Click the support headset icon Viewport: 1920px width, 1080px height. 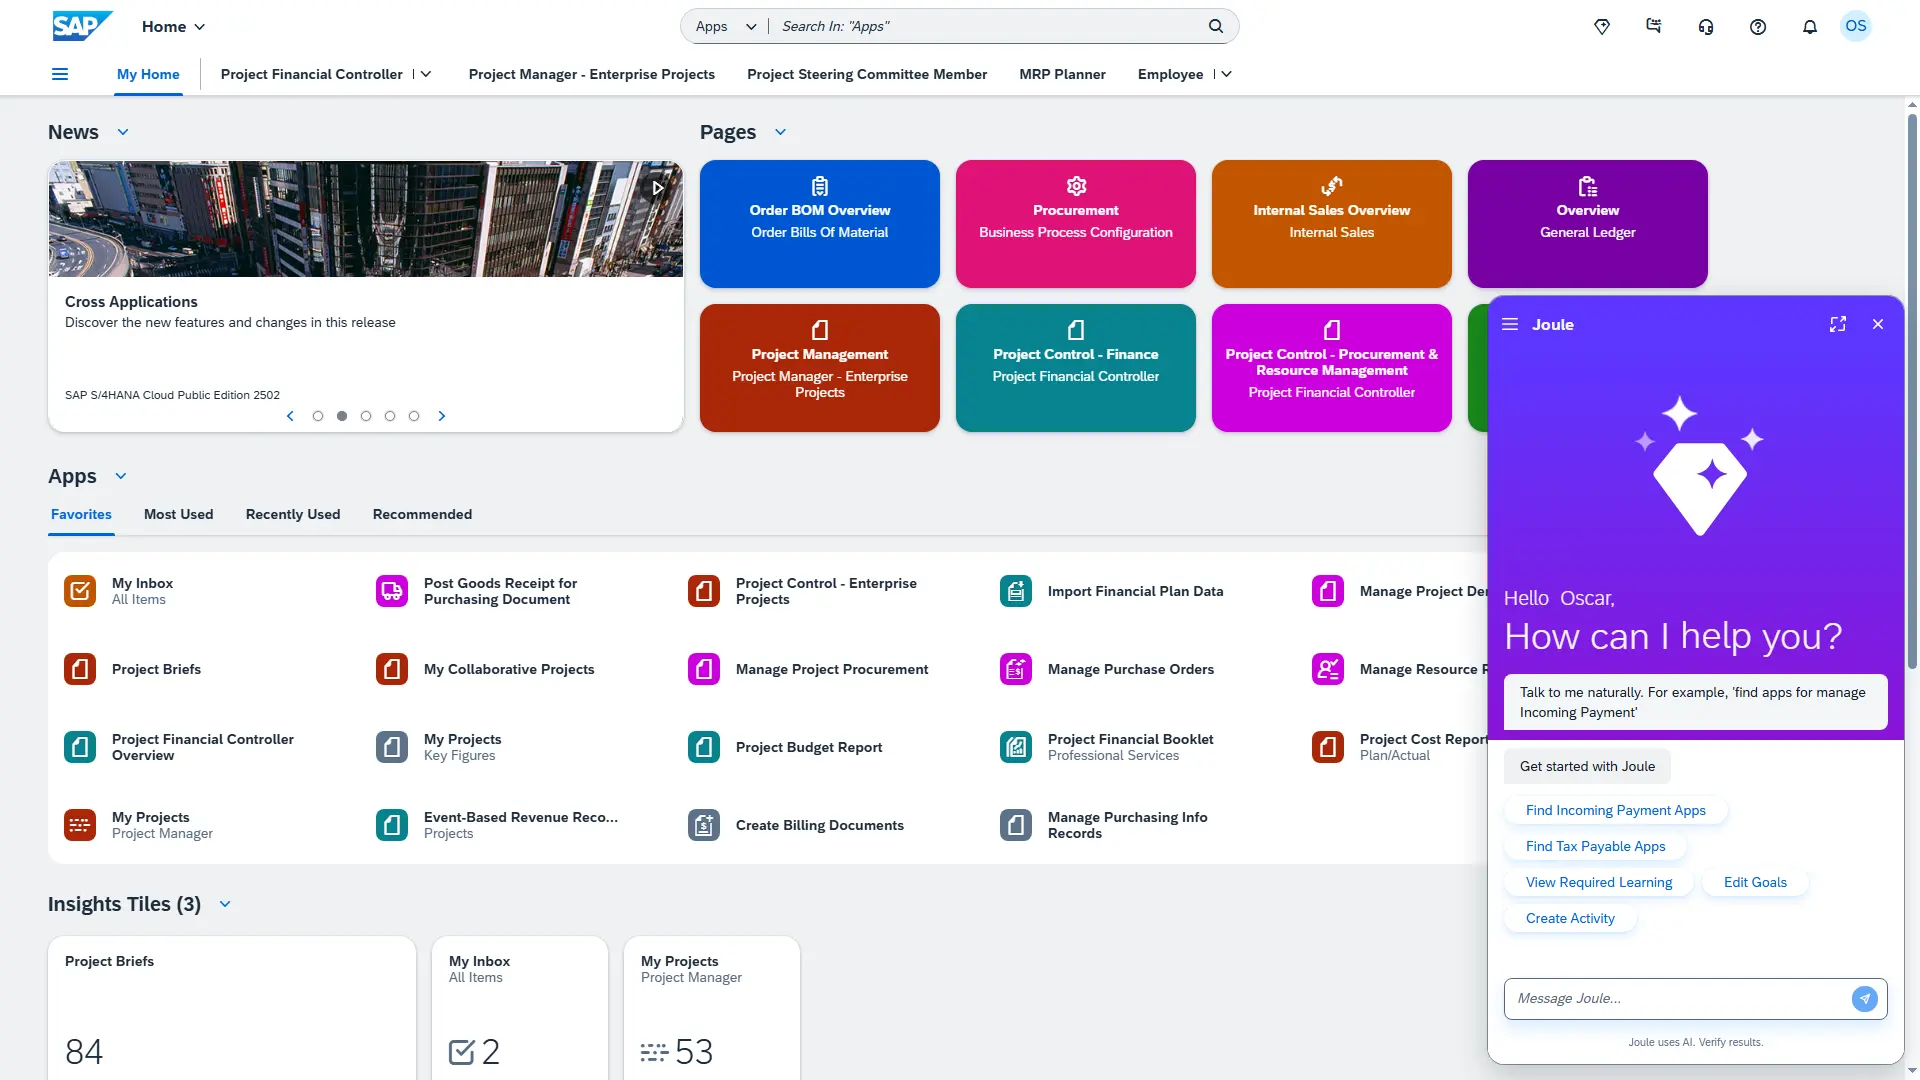tap(1706, 27)
